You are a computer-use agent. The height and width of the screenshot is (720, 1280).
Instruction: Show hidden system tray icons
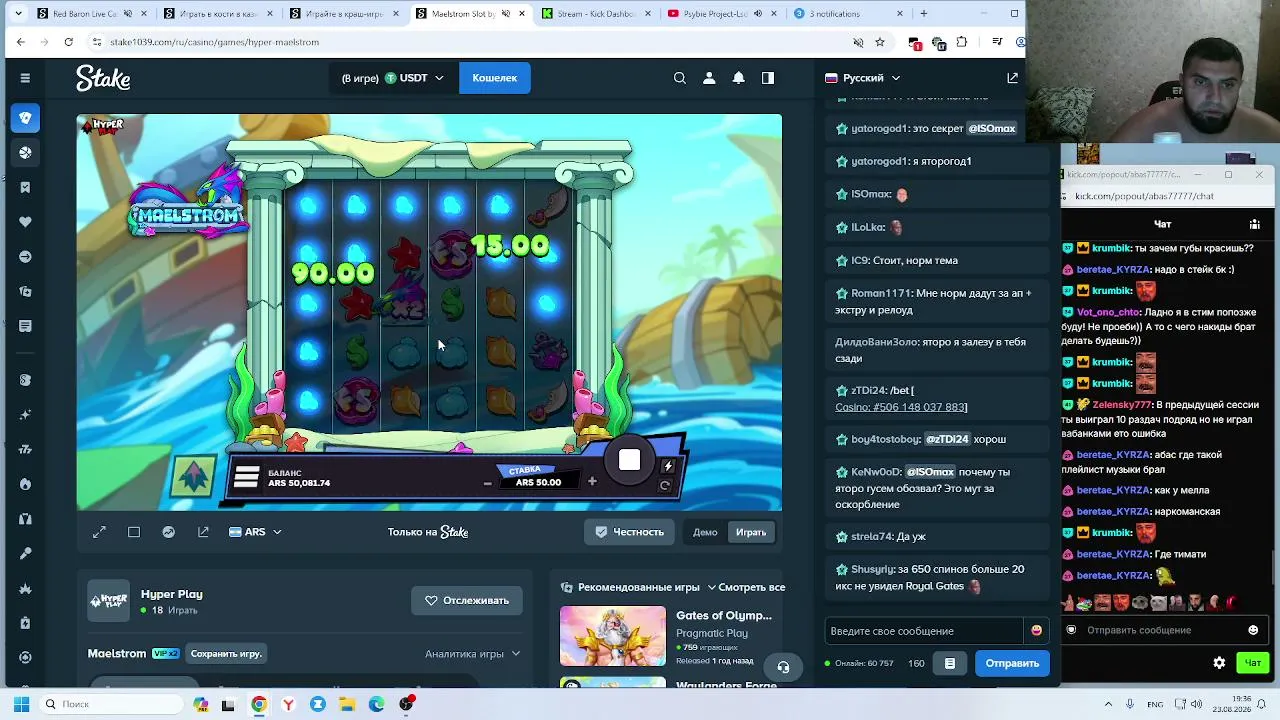(1110, 704)
